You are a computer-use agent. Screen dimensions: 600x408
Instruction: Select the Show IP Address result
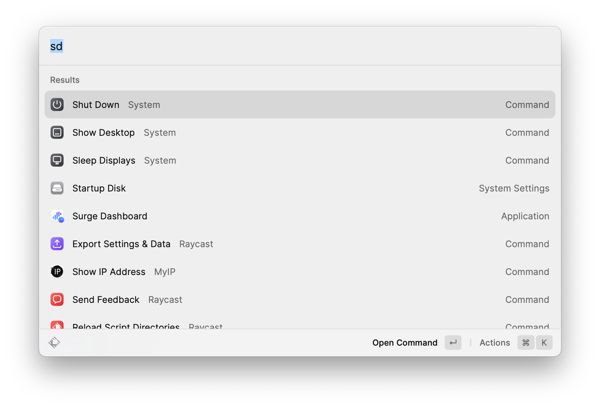tap(300, 271)
